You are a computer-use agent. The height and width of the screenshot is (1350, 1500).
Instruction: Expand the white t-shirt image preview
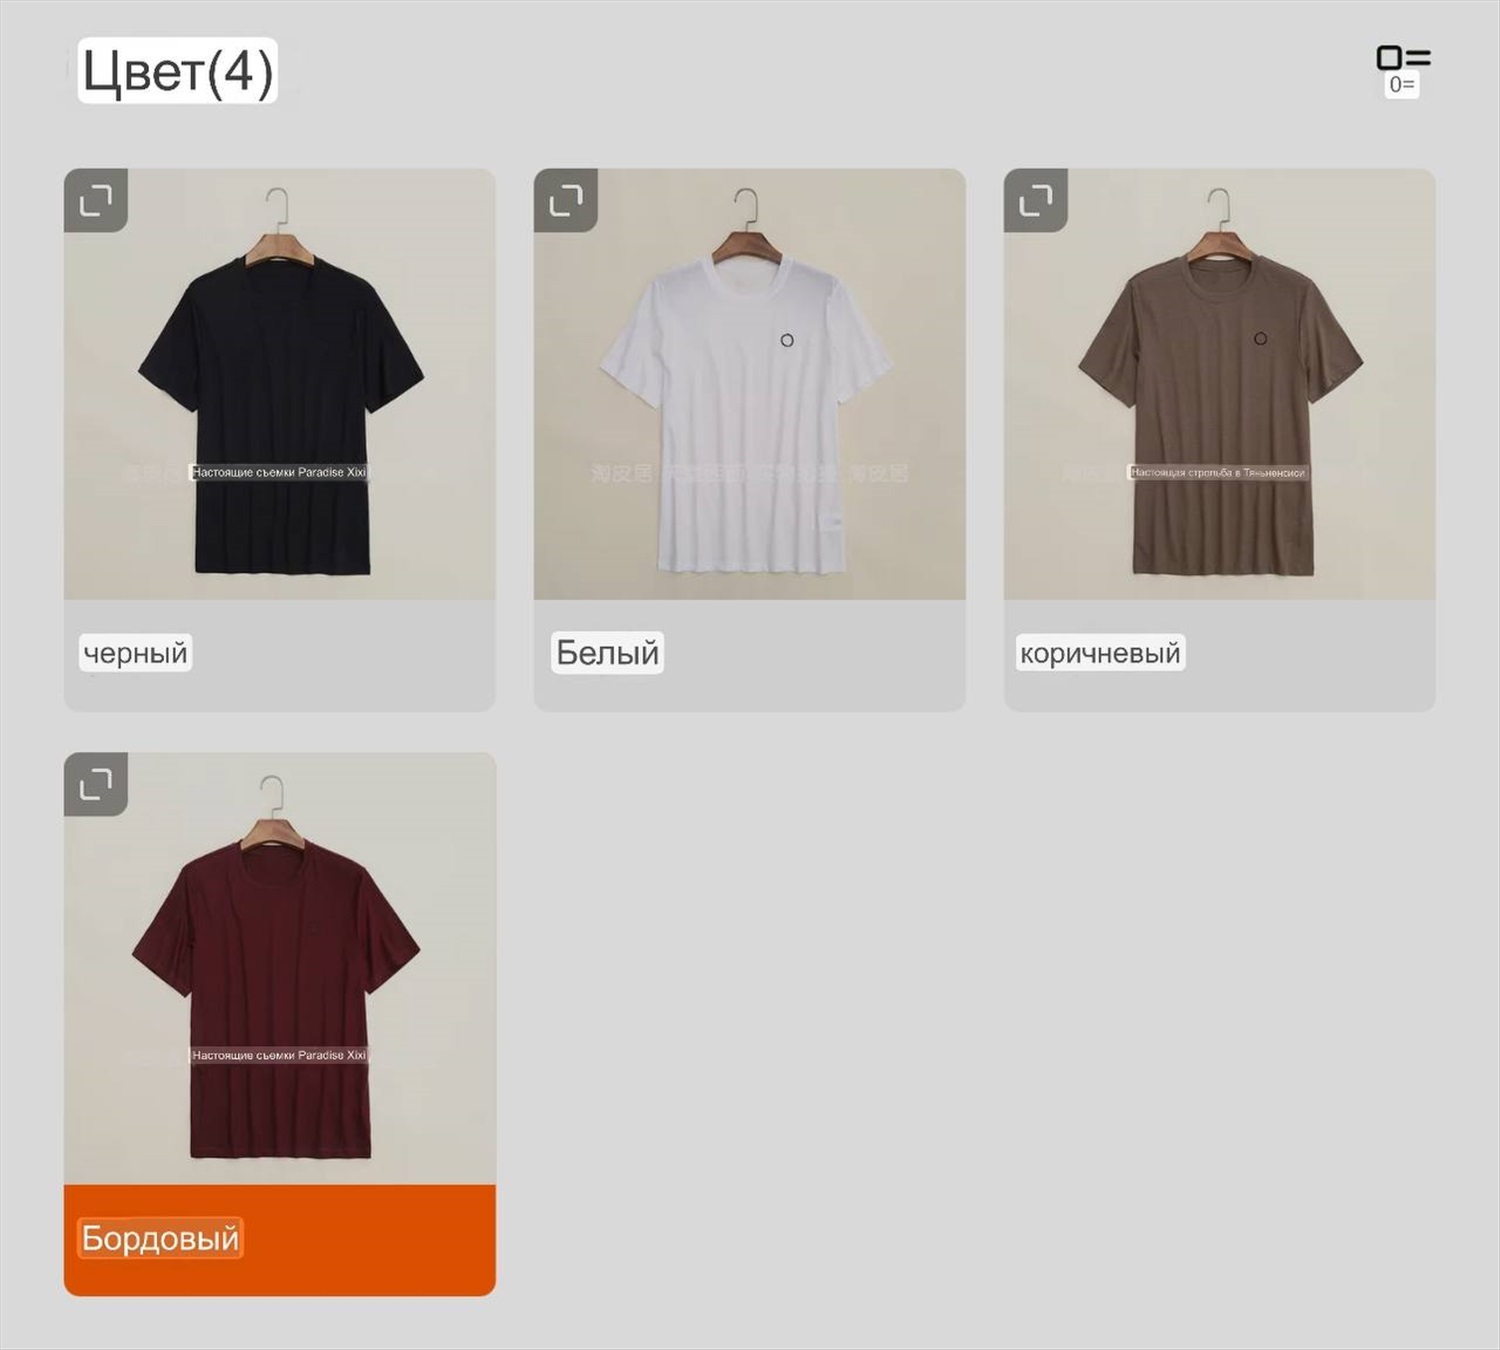tap(566, 200)
